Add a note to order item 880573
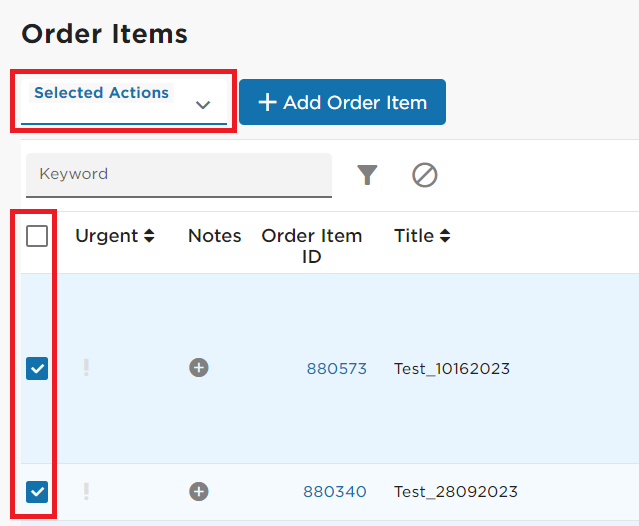This screenshot has width=639, height=526. pyautogui.click(x=199, y=368)
